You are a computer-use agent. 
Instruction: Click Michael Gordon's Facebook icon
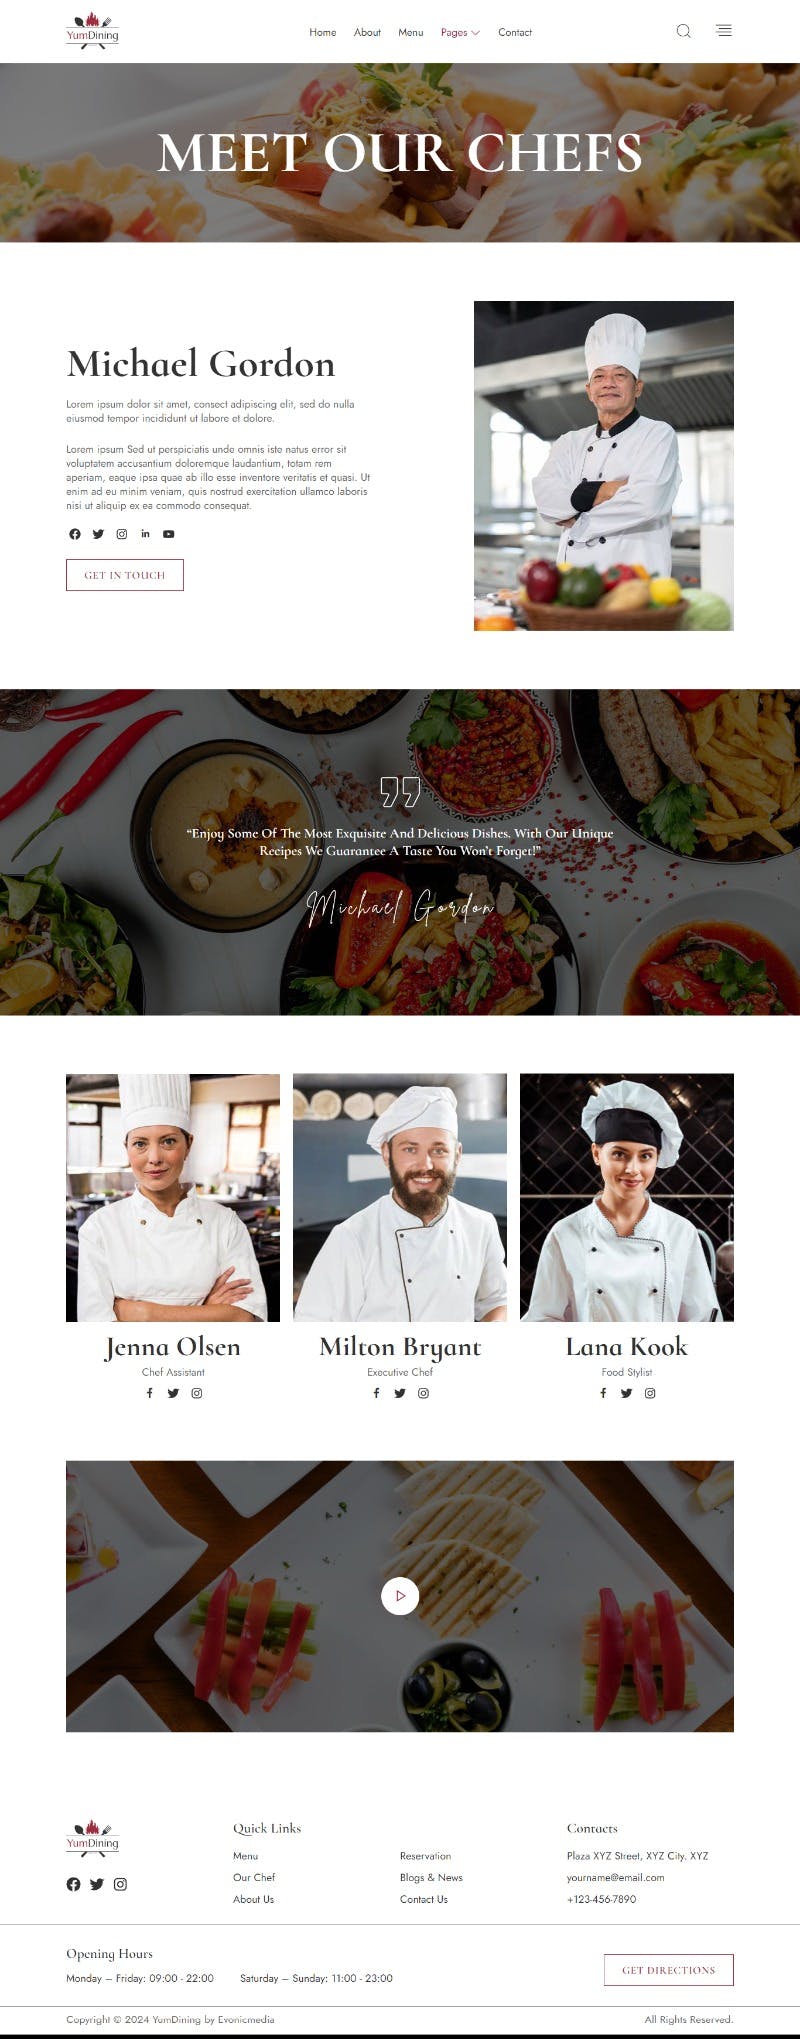click(x=74, y=534)
